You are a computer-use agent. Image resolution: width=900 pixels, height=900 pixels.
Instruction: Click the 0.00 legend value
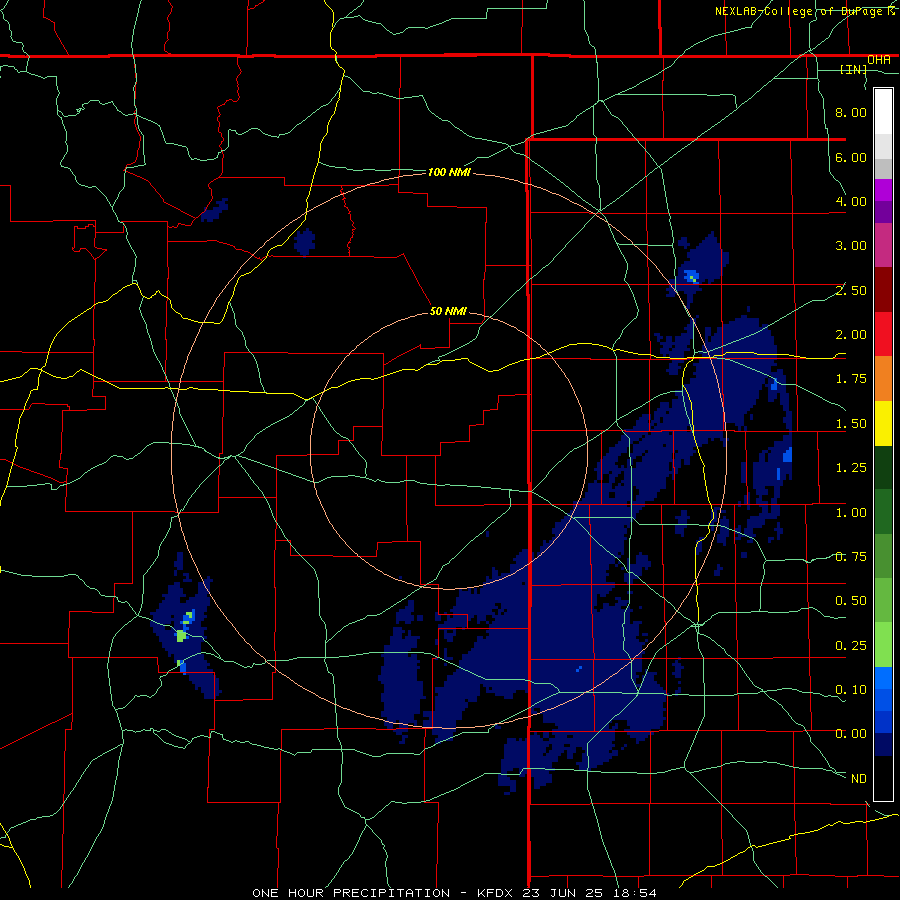tap(851, 734)
